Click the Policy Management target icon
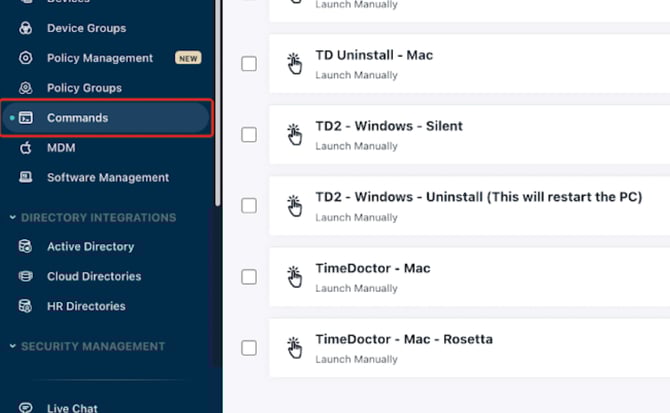This screenshot has width=670, height=413. tap(25, 58)
